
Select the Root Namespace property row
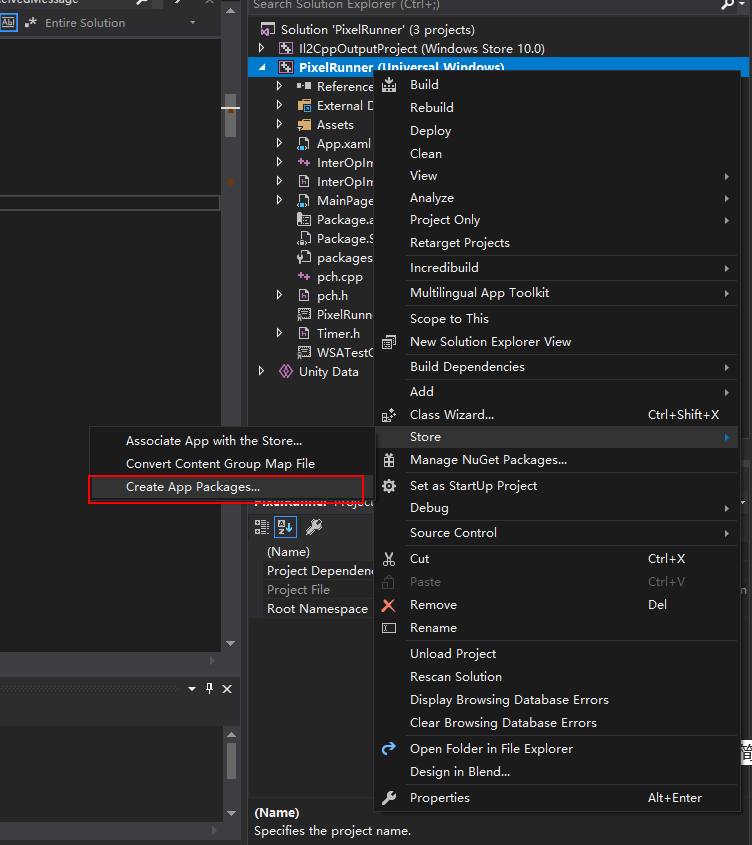[316, 609]
